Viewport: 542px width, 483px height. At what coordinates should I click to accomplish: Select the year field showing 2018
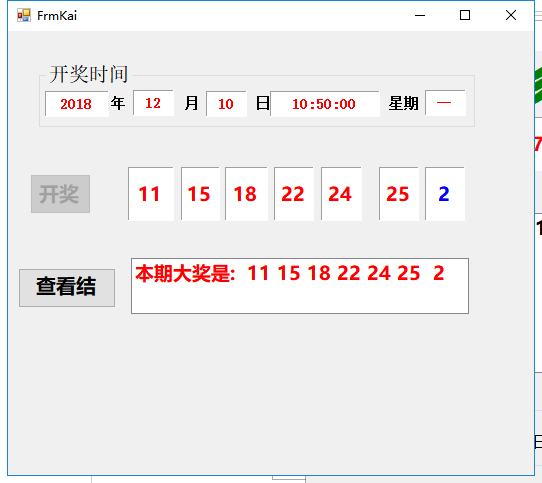click(77, 104)
